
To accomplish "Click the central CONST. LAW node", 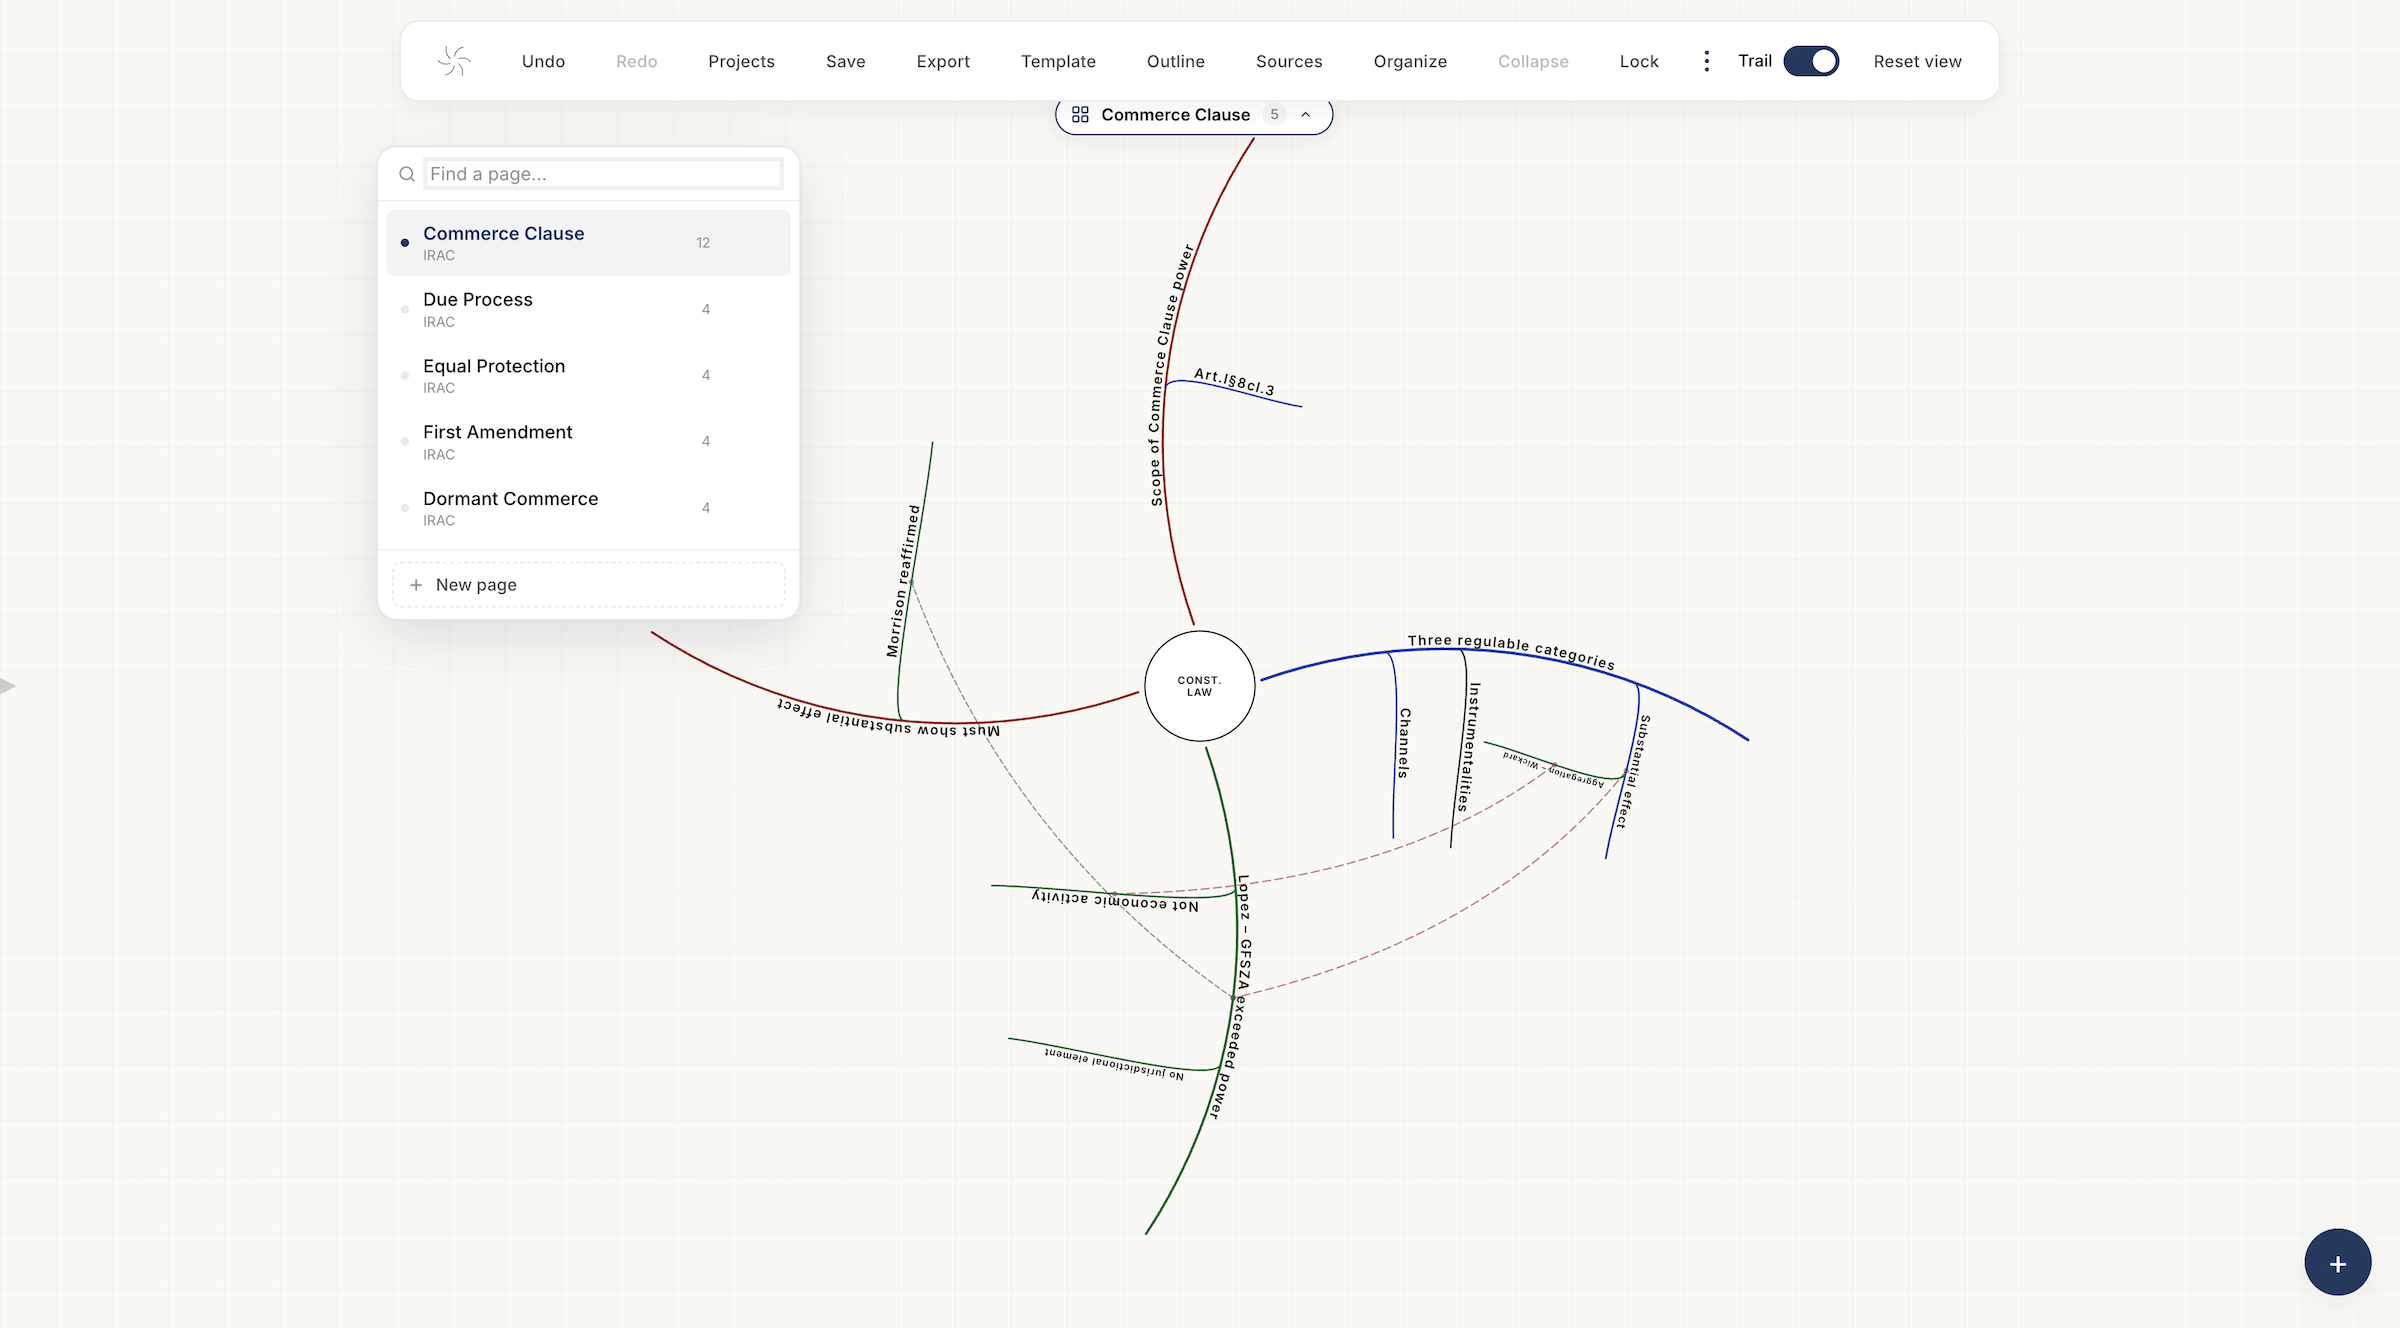I will (x=1199, y=686).
